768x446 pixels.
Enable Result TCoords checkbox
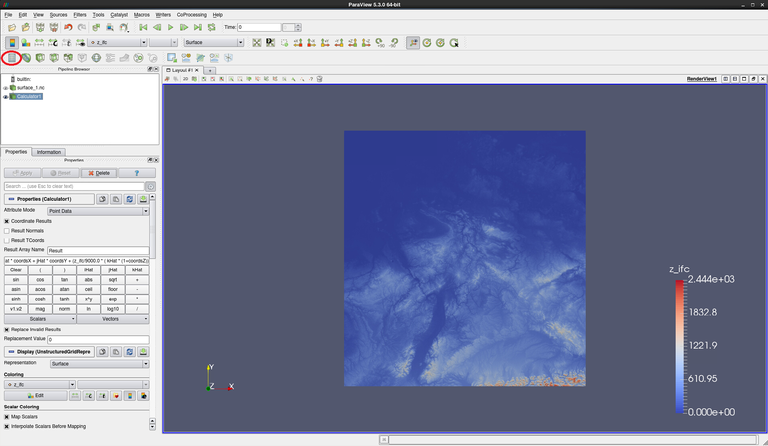click(7, 240)
